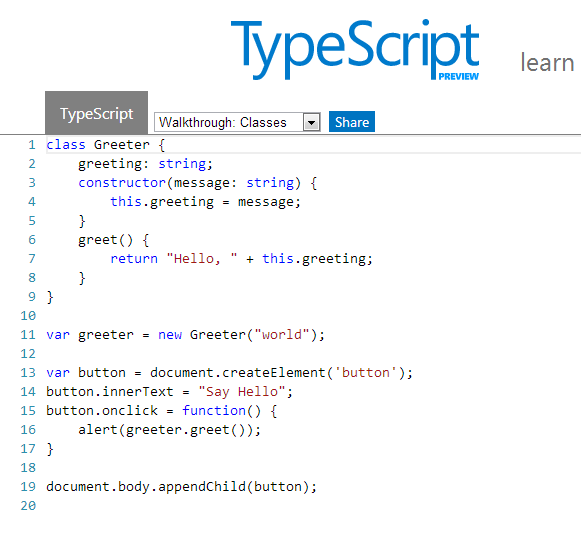Open the learn navigation link
This screenshot has height=557, width=581.
pyautogui.click(x=547, y=63)
